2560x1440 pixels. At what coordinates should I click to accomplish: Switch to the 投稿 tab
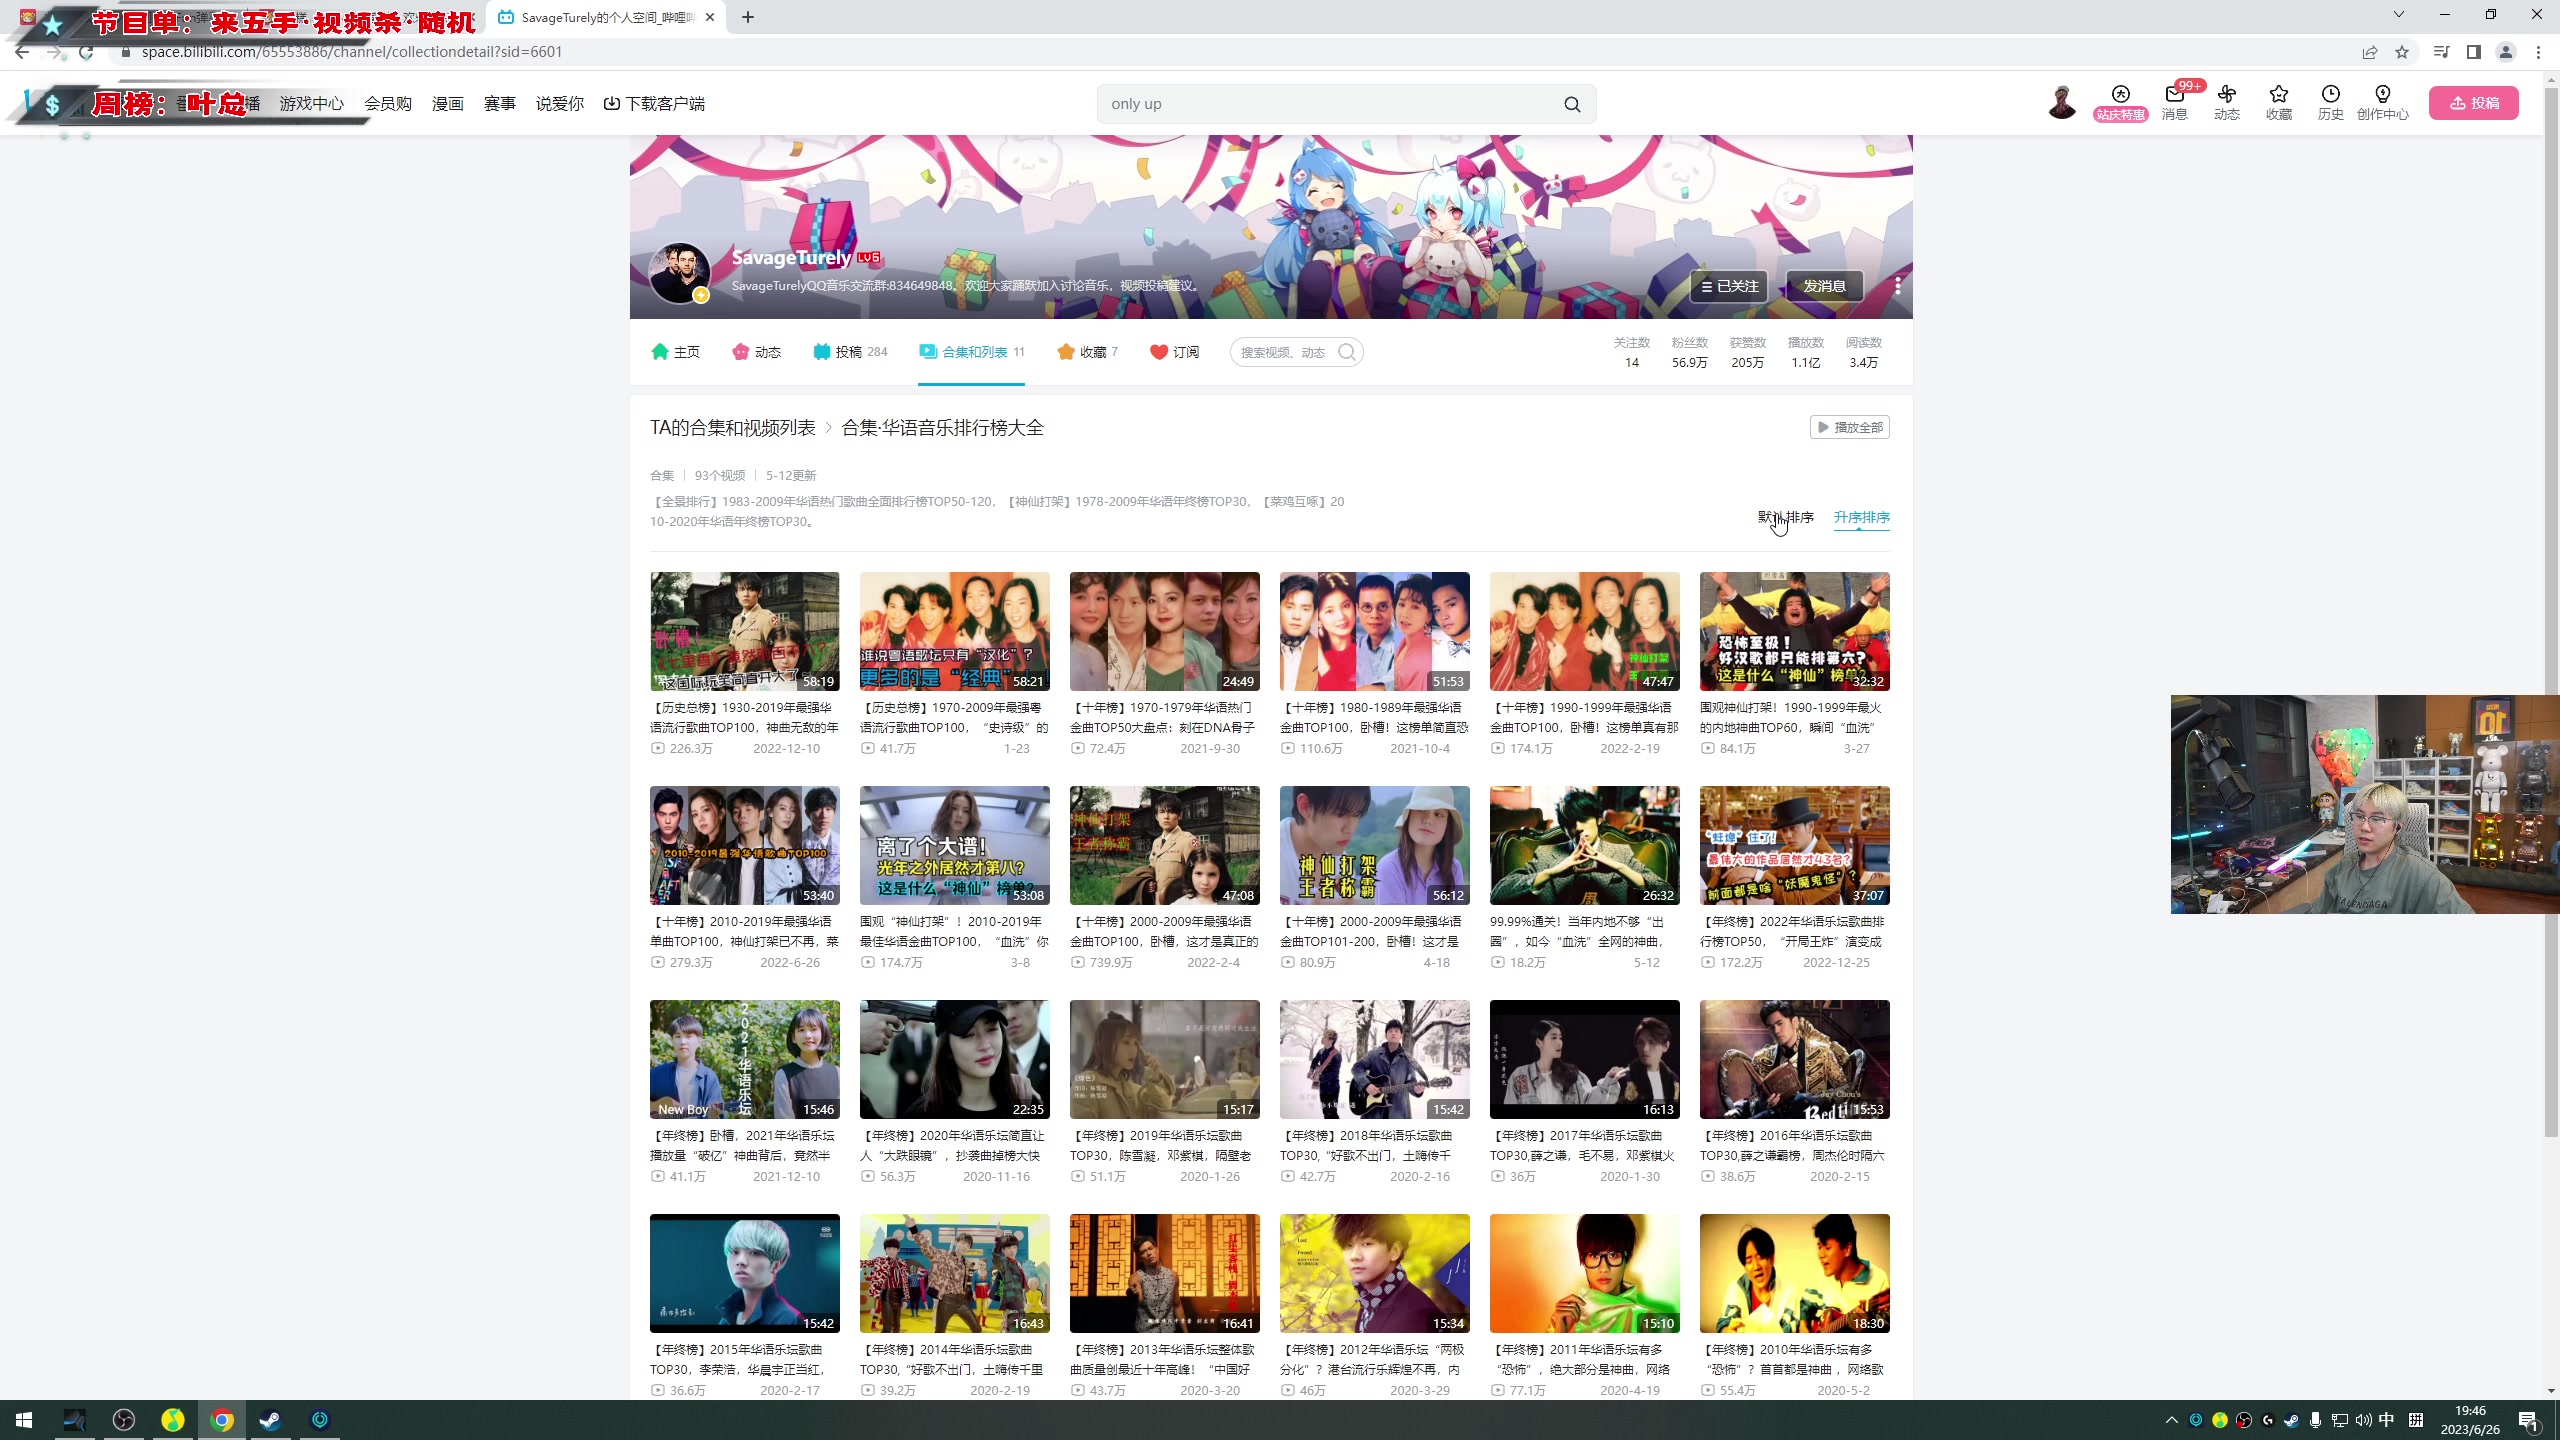850,352
